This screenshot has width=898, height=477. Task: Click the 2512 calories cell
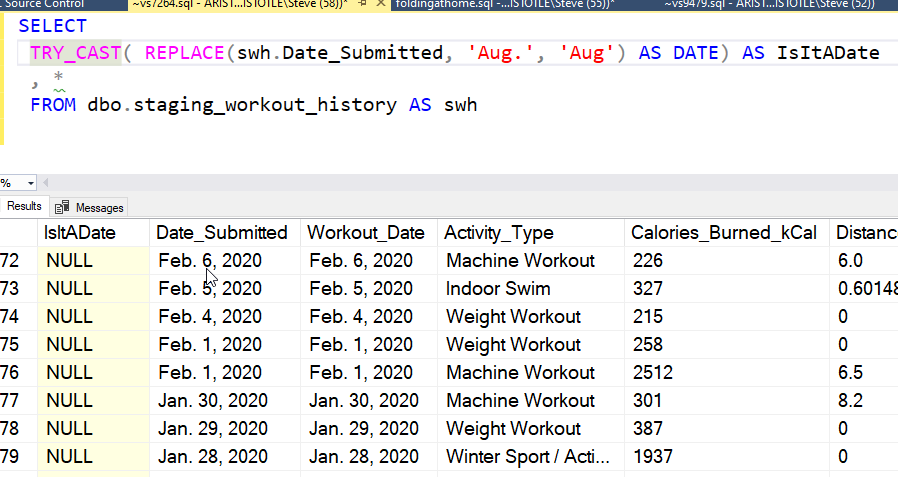point(653,373)
